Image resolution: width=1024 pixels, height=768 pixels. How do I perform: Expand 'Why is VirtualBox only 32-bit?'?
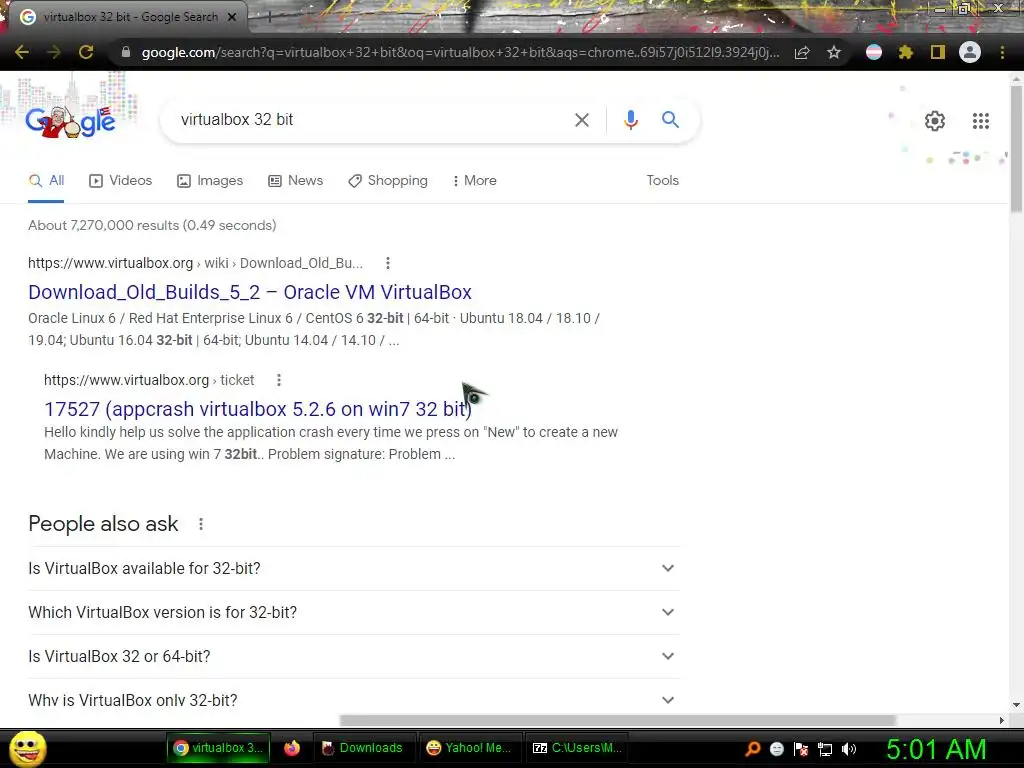[354, 700]
